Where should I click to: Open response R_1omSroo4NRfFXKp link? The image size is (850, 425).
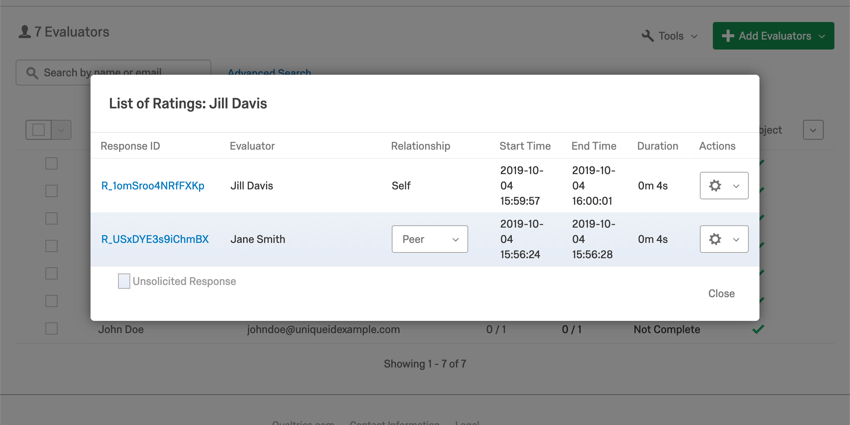click(153, 186)
